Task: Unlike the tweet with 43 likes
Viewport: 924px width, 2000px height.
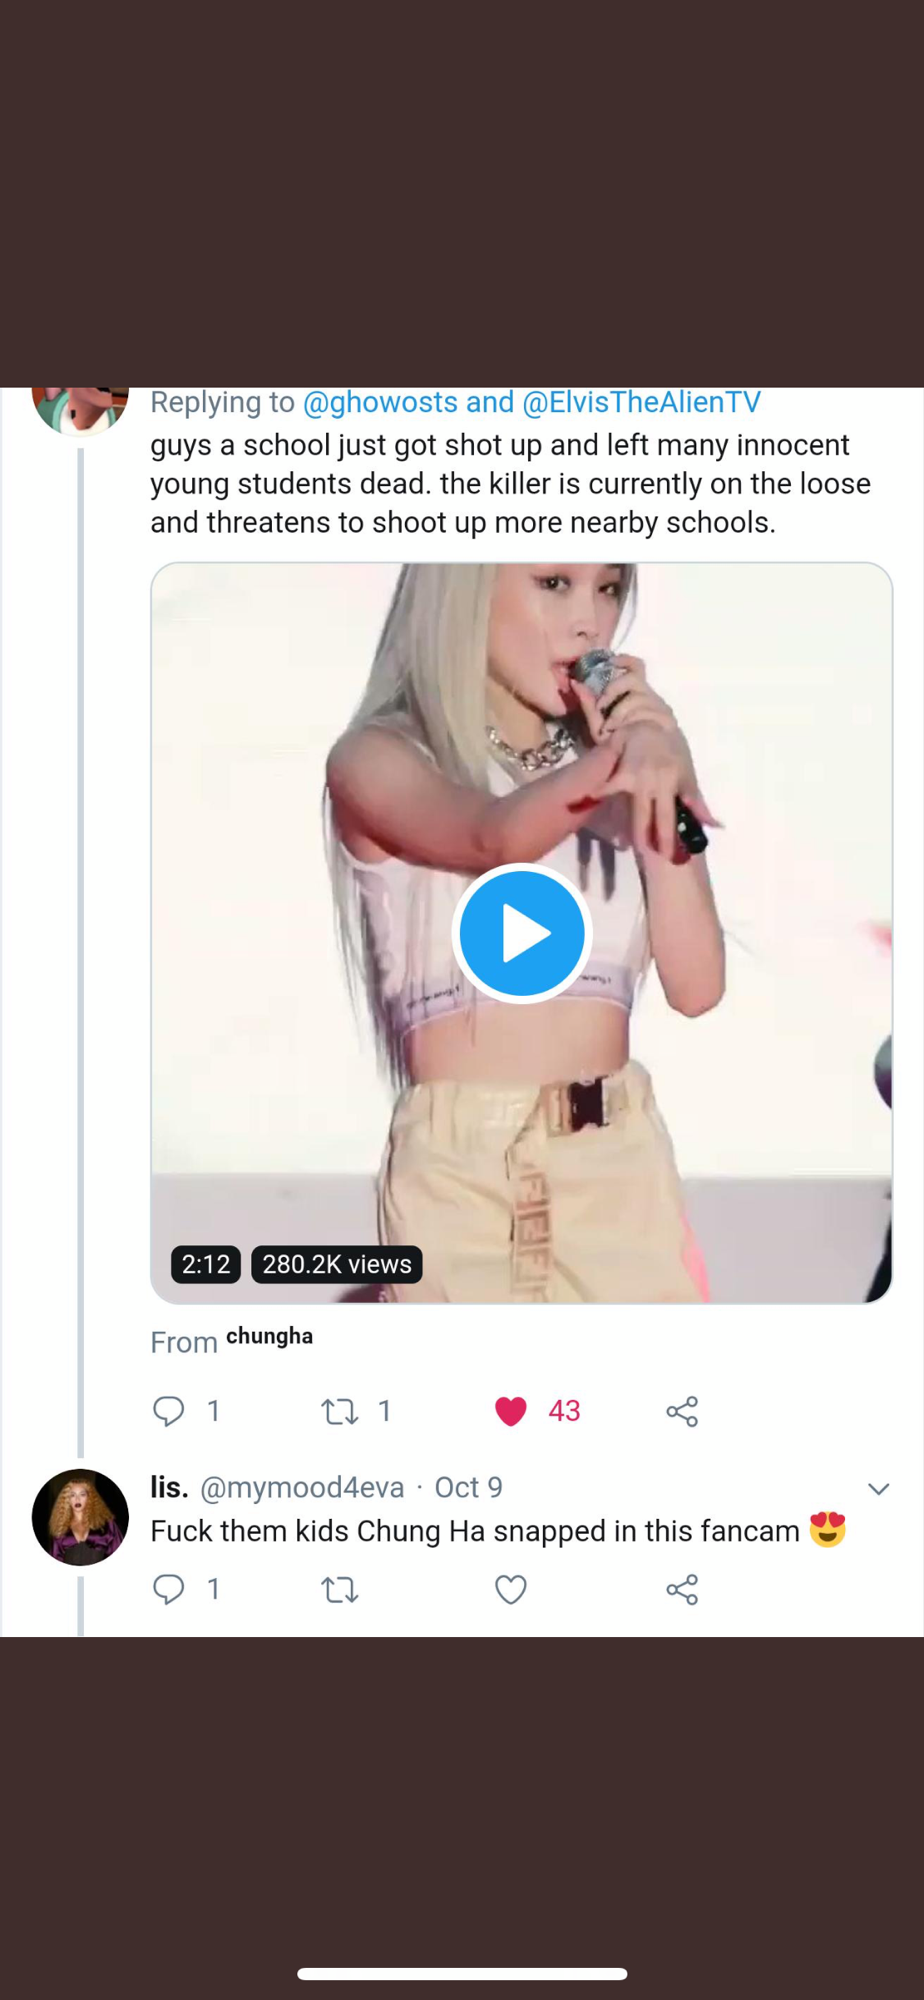Action: click(511, 1411)
